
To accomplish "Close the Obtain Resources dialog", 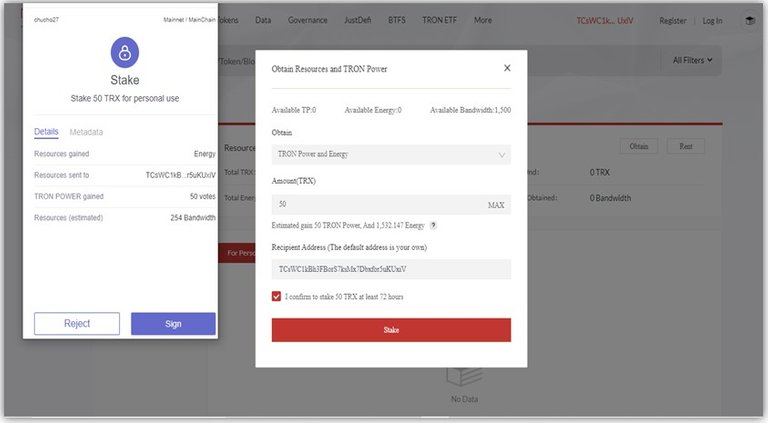I will pyautogui.click(x=507, y=68).
